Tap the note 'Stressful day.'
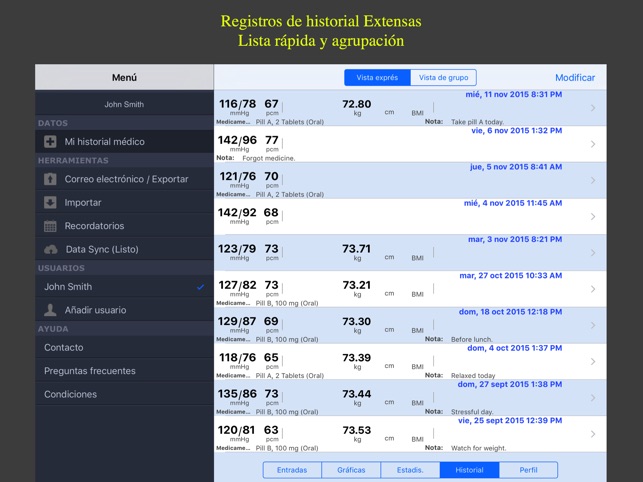The height and width of the screenshot is (482, 643). coord(472,412)
